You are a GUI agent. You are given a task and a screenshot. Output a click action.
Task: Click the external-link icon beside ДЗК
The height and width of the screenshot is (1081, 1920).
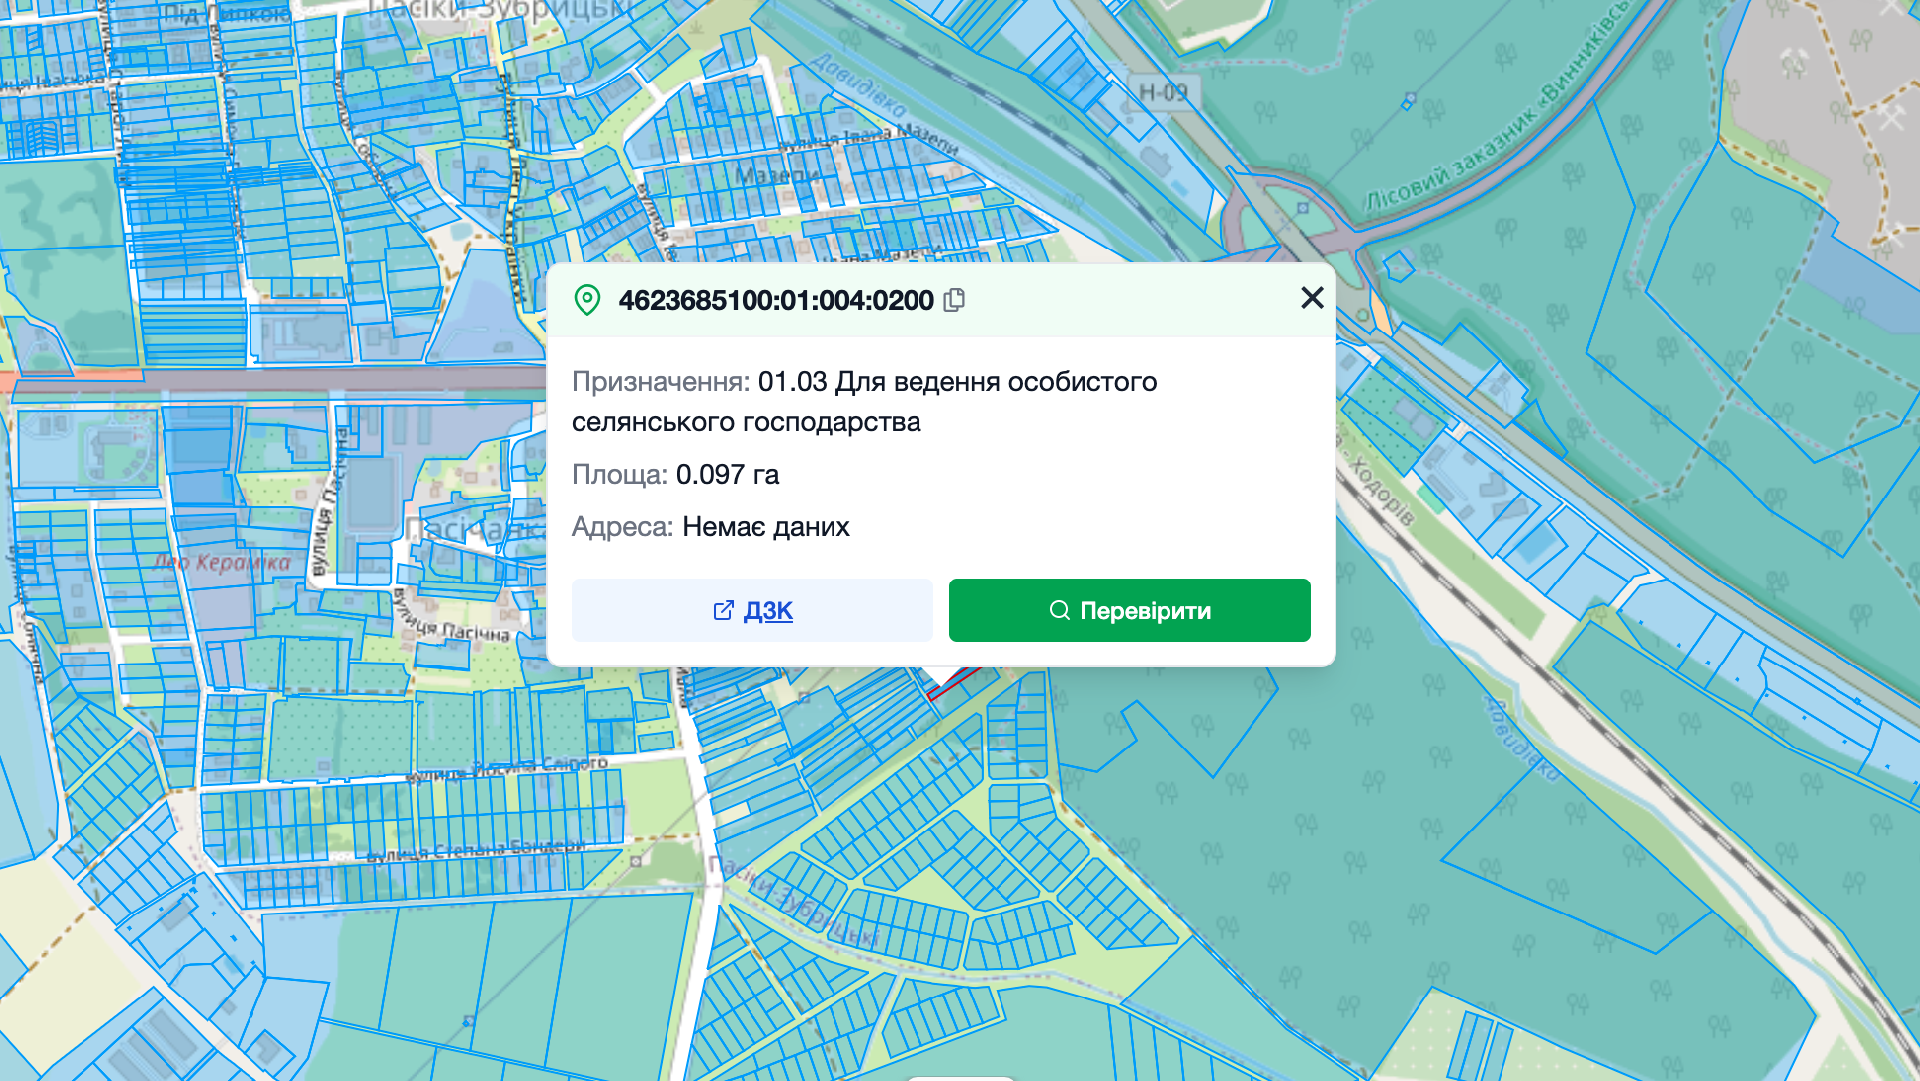point(723,610)
